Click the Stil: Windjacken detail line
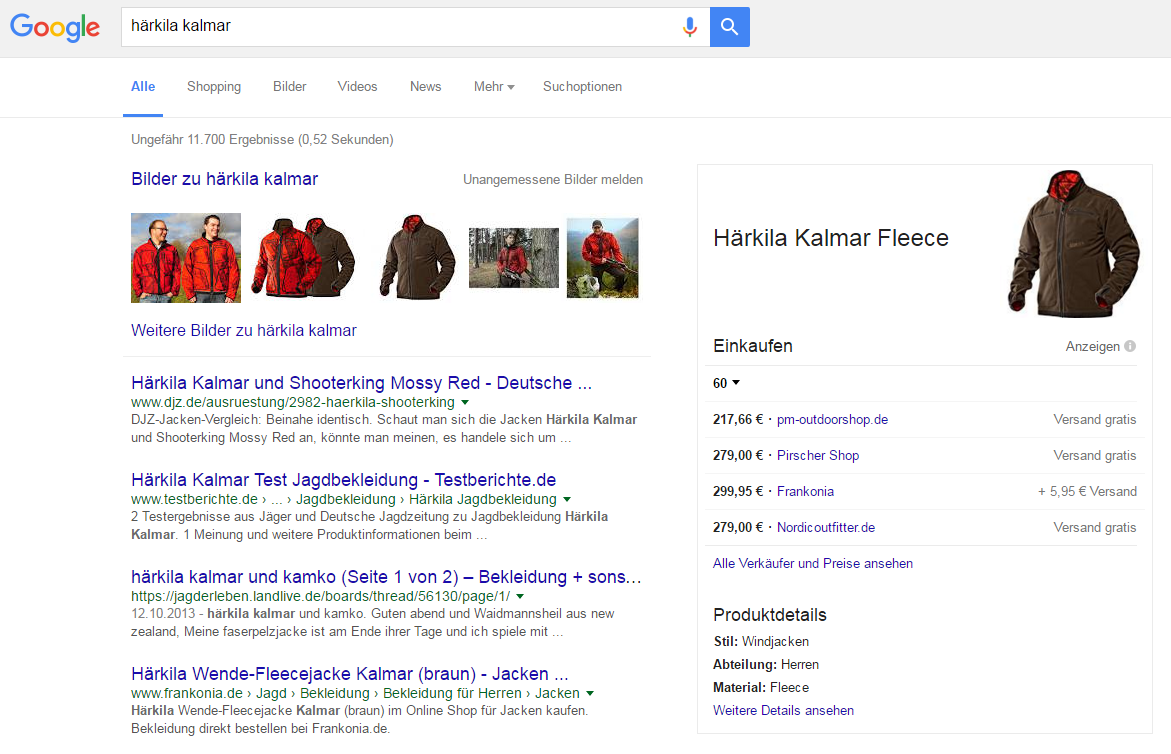Screen dimensions: 1171x754 coord(761,641)
